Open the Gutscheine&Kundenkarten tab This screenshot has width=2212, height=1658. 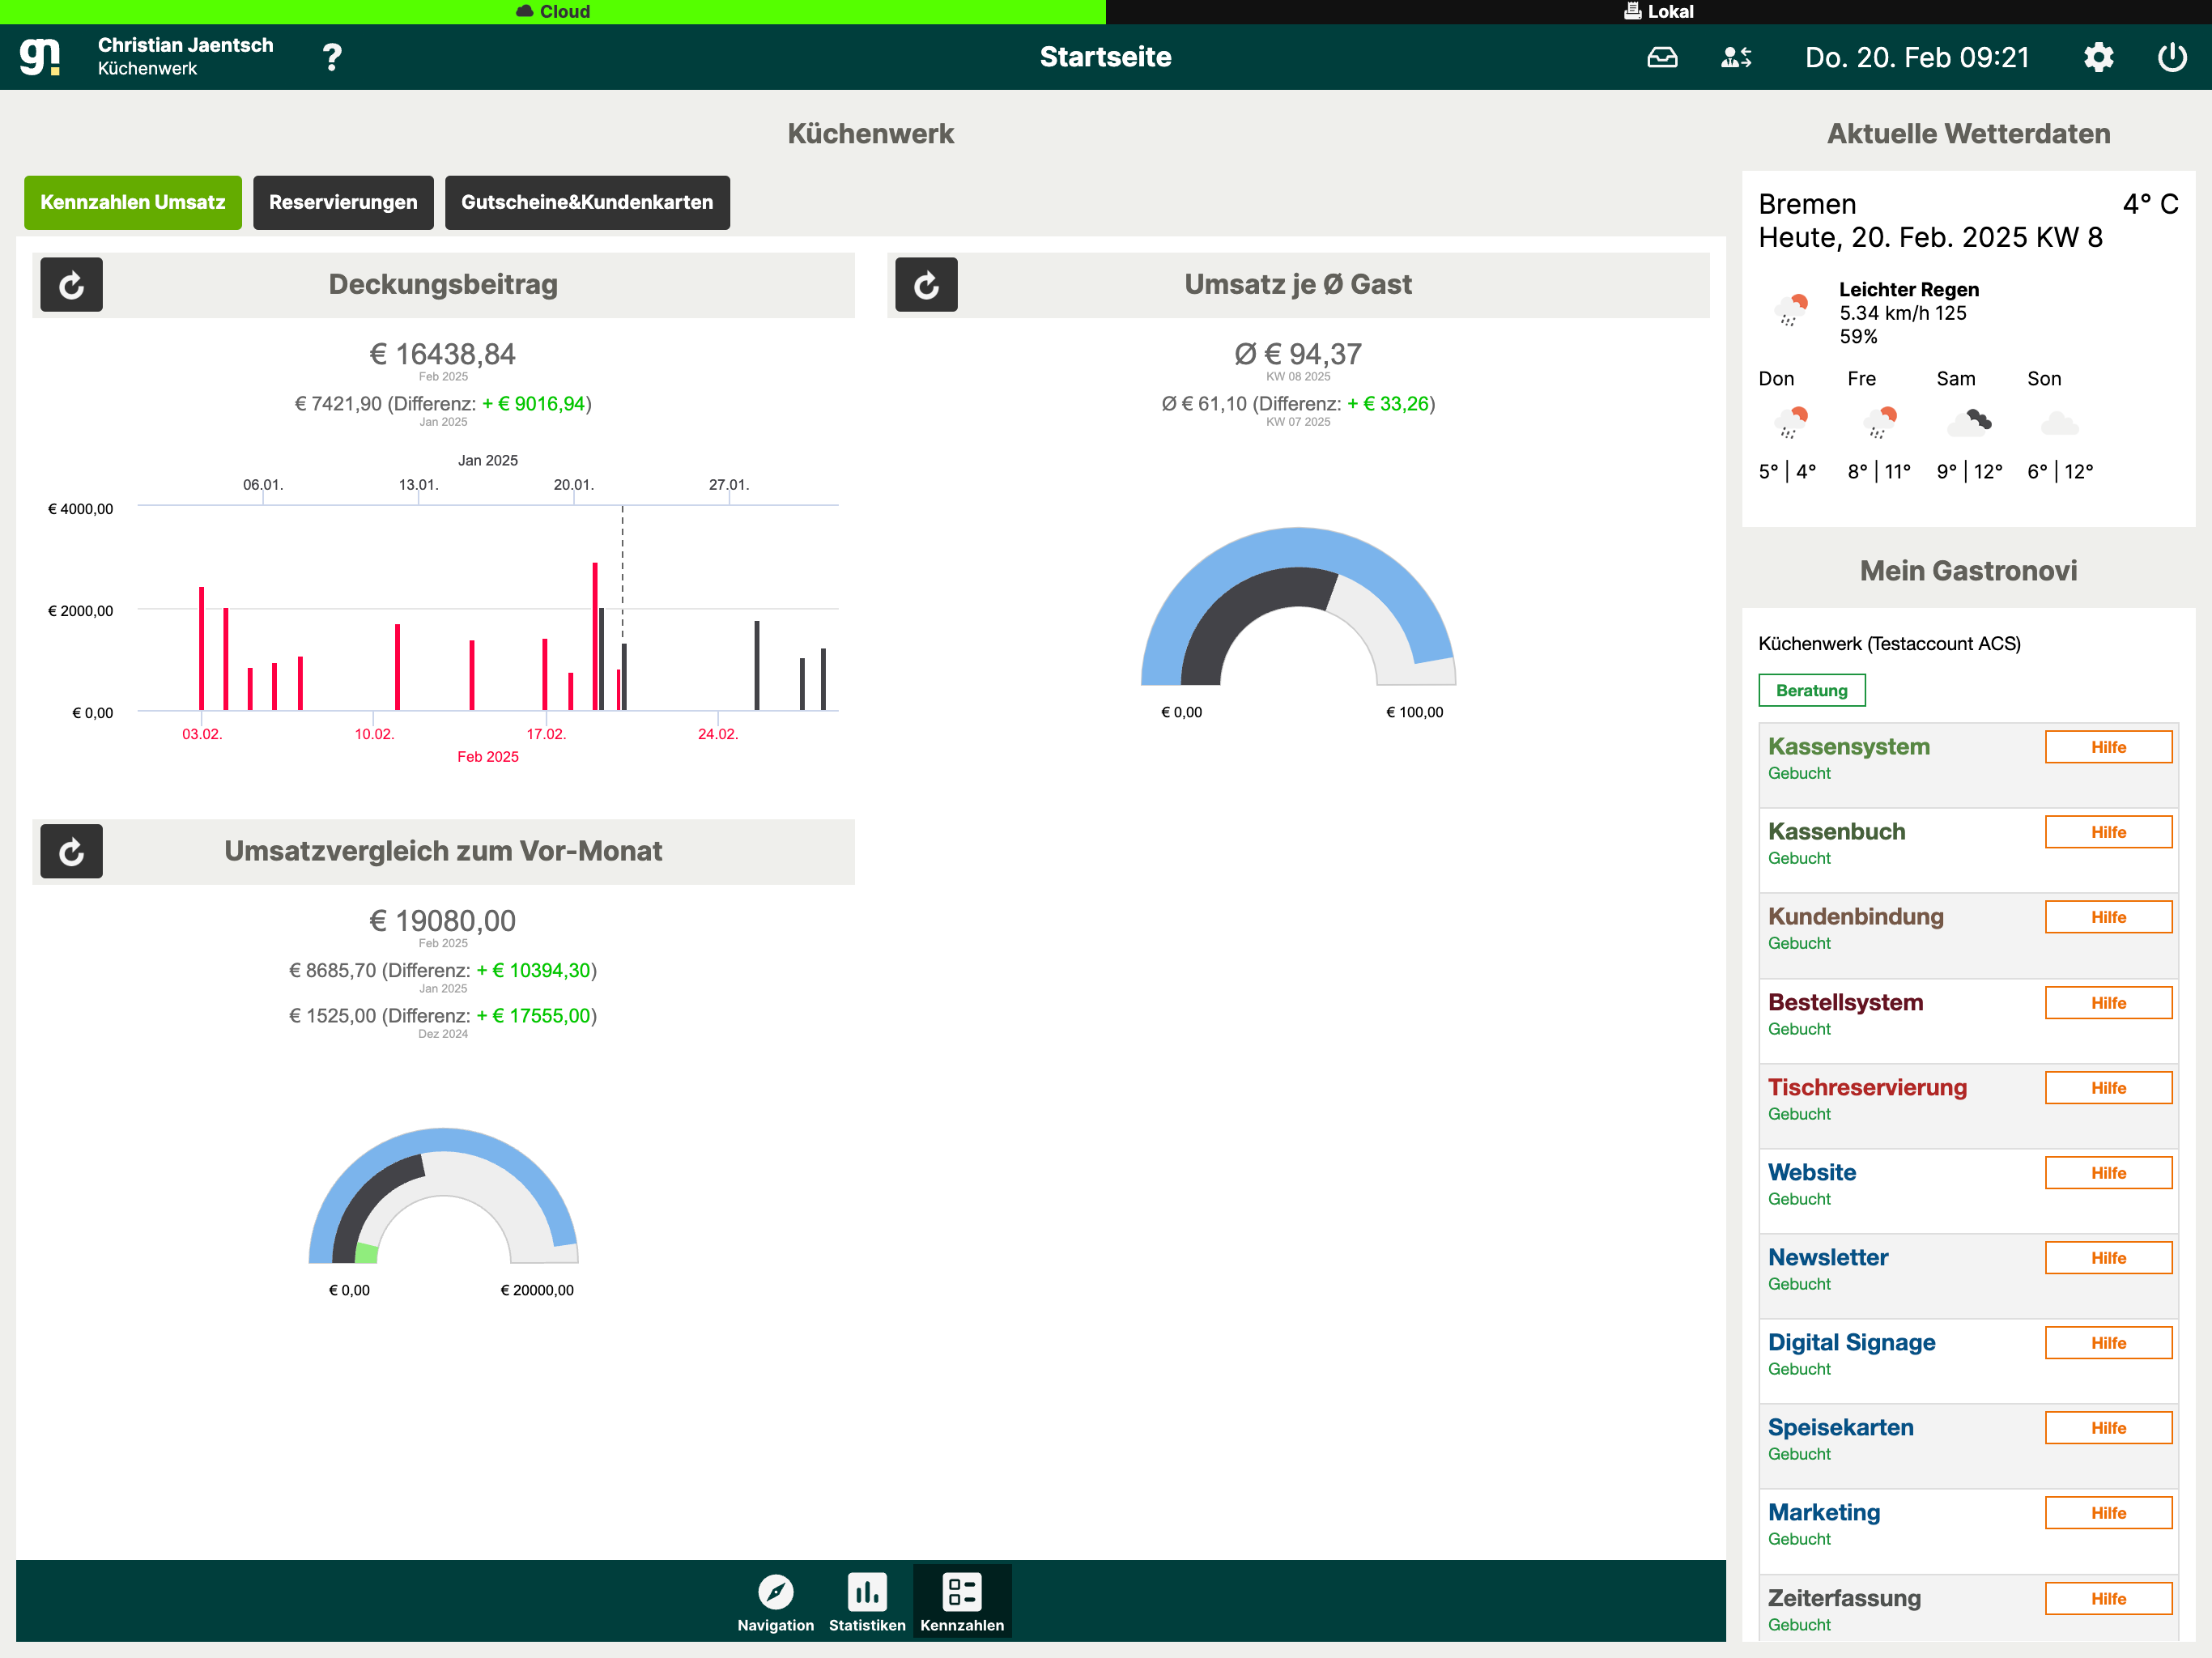point(587,202)
